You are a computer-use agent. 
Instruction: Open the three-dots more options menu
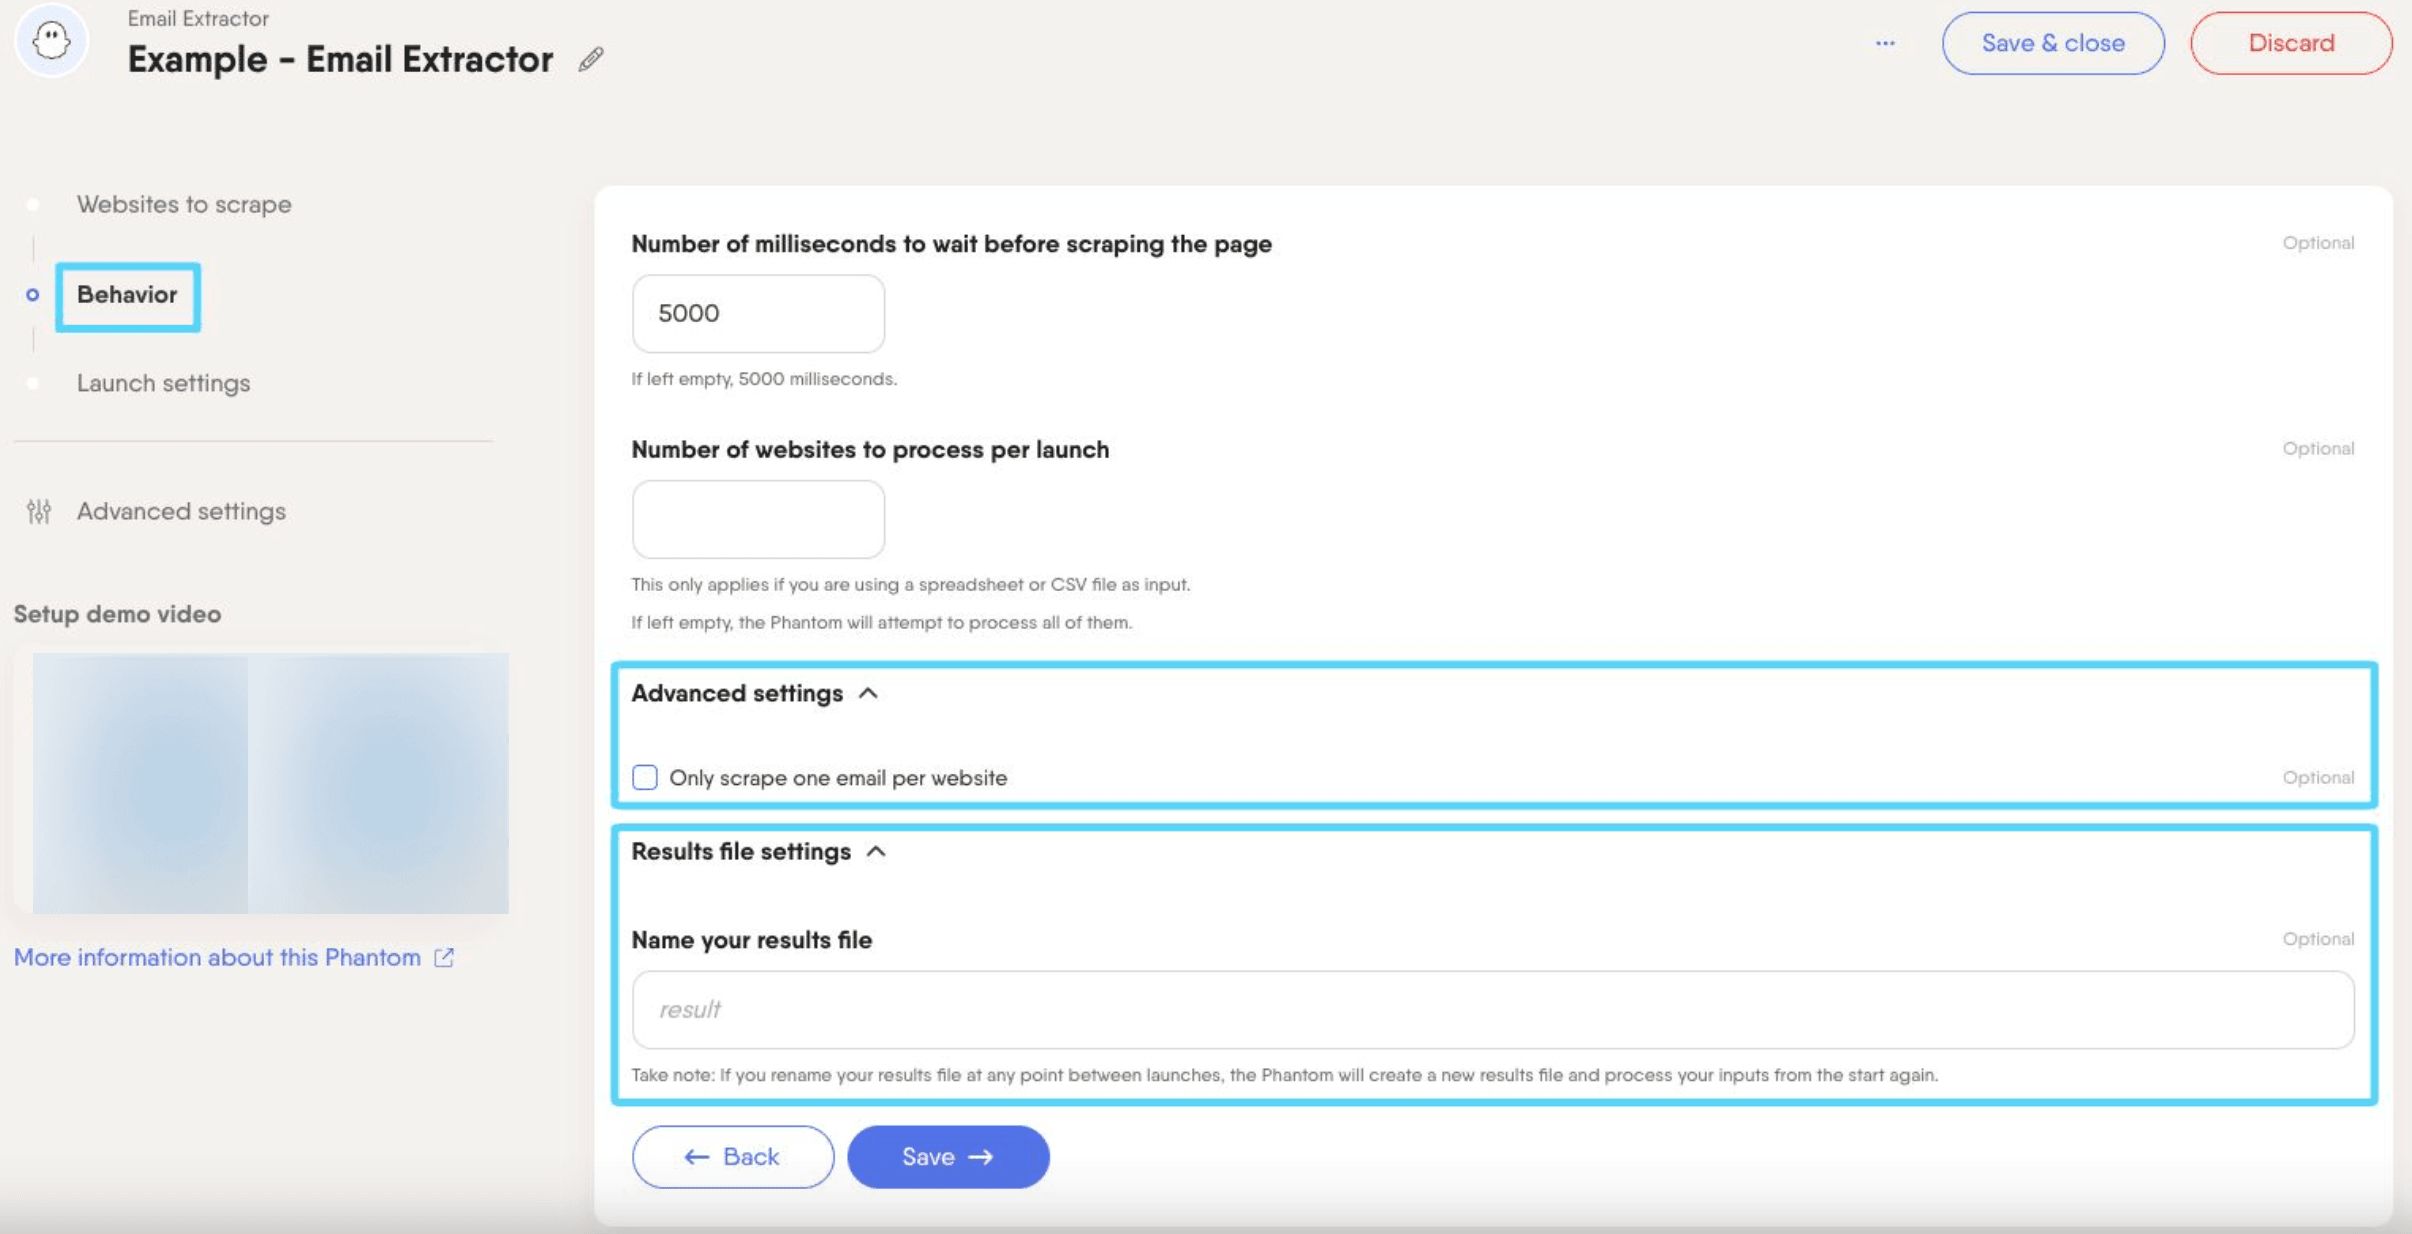(x=1885, y=43)
